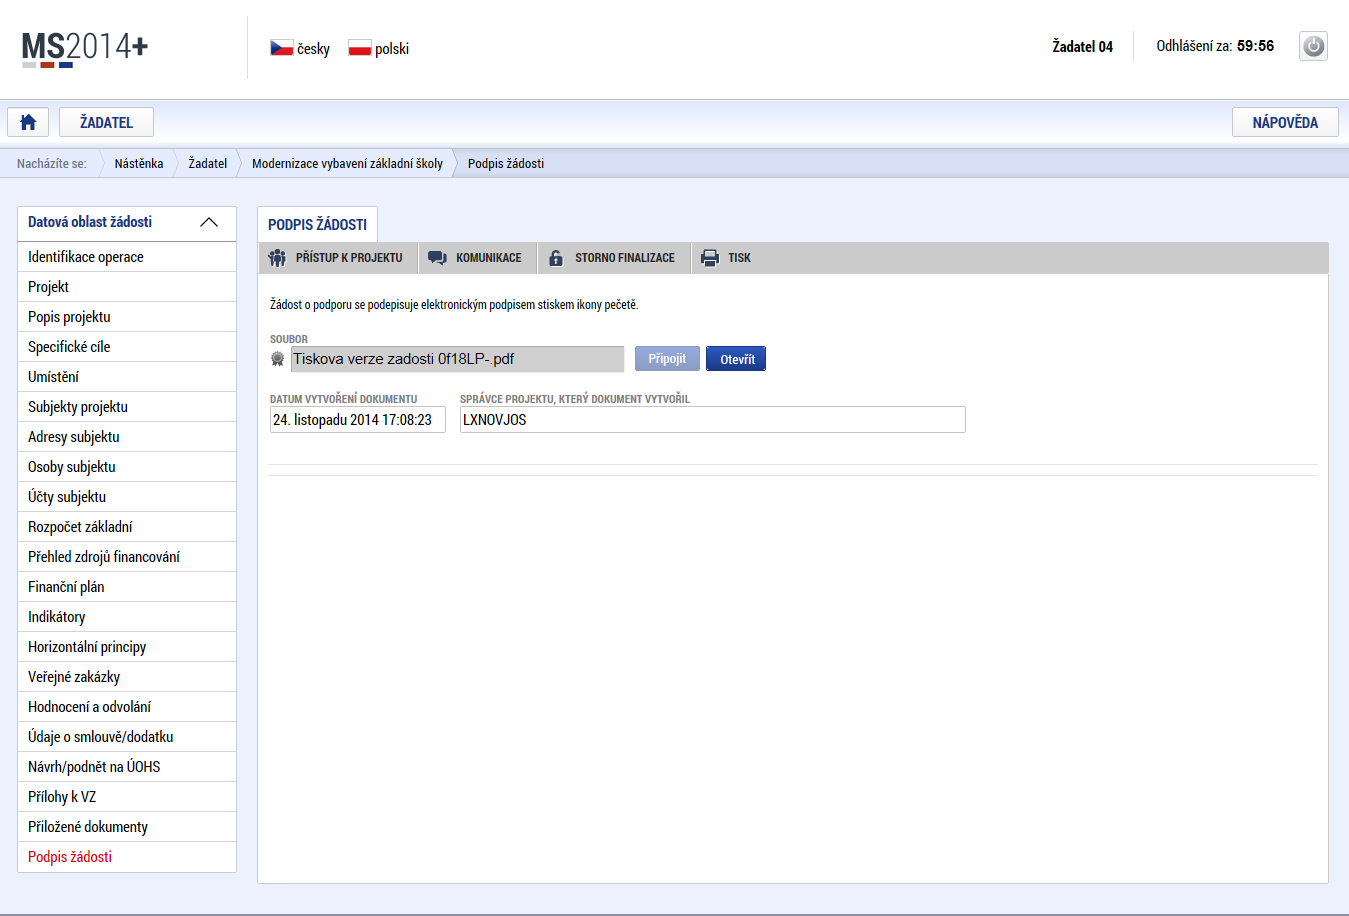Open Přehled zdrojů financování in sidebar
Viewport: 1349px width, 916px height.
pos(127,557)
